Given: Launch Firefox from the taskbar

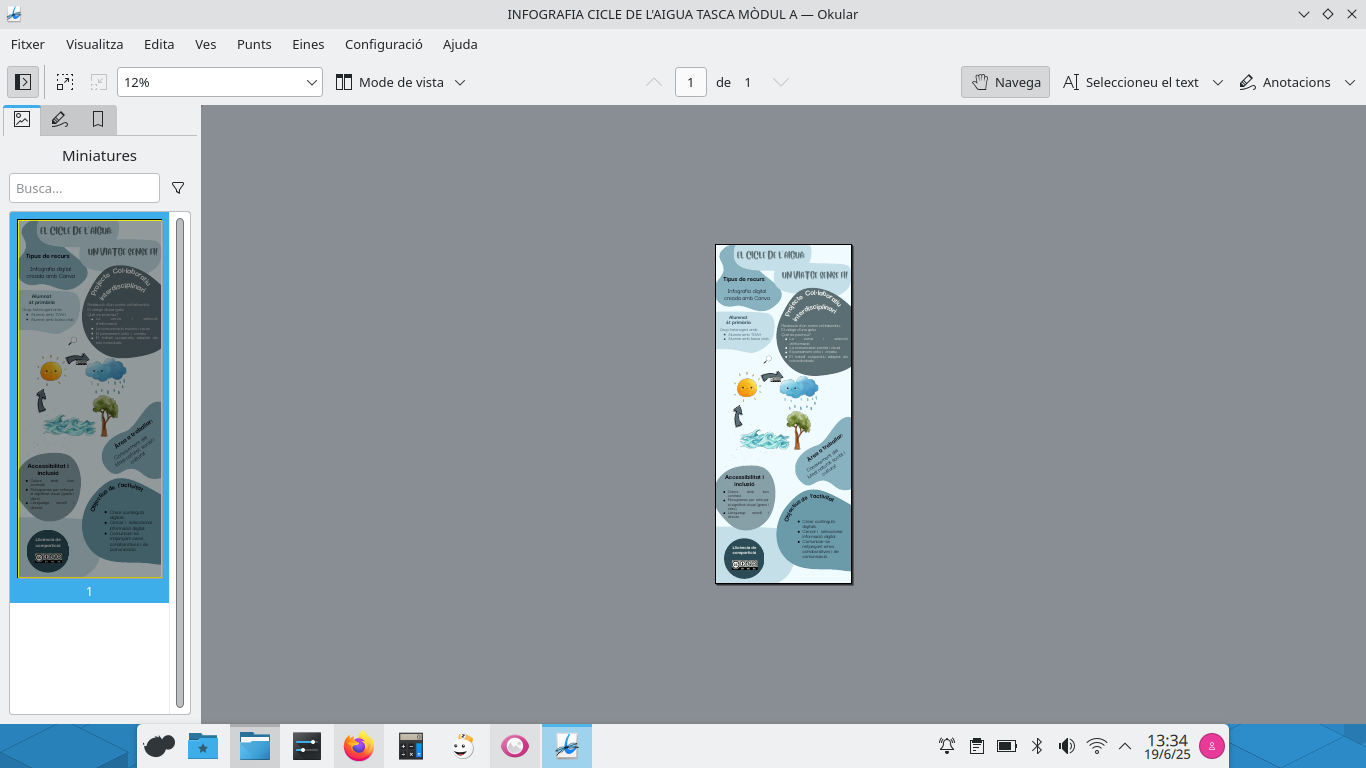Looking at the screenshot, I should tap(358, 746).
